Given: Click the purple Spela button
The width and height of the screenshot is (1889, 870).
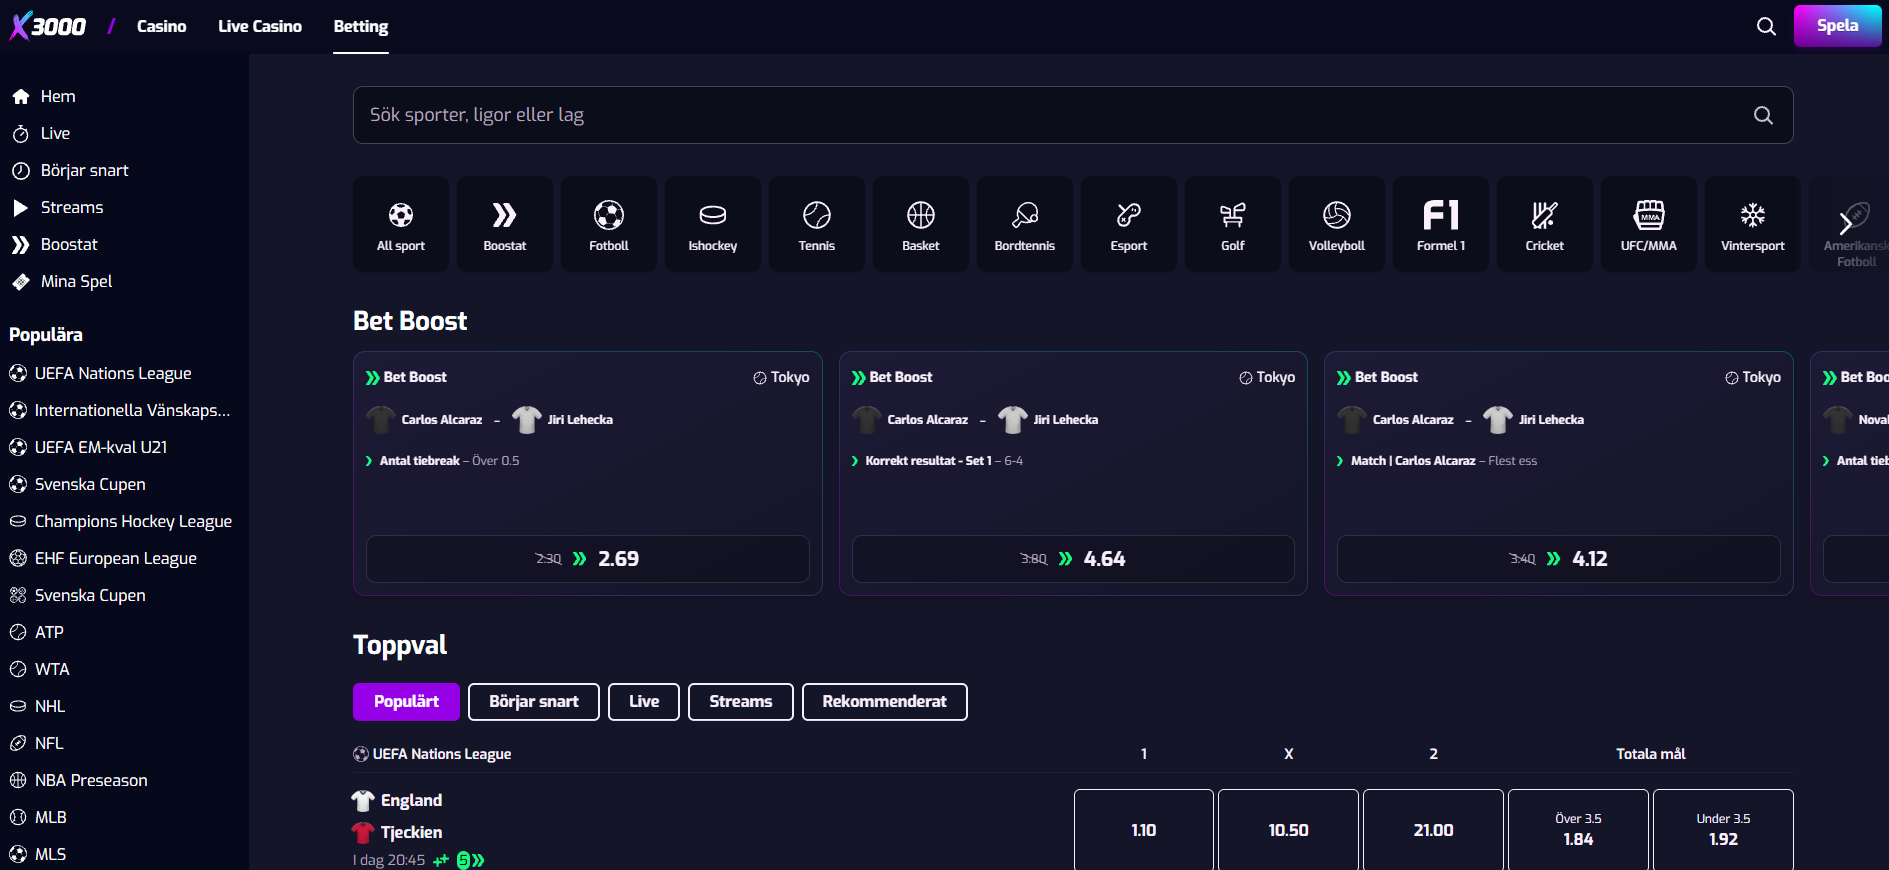Looking at the screenshot, I should pyautogui.click(x=1837, y=26).
